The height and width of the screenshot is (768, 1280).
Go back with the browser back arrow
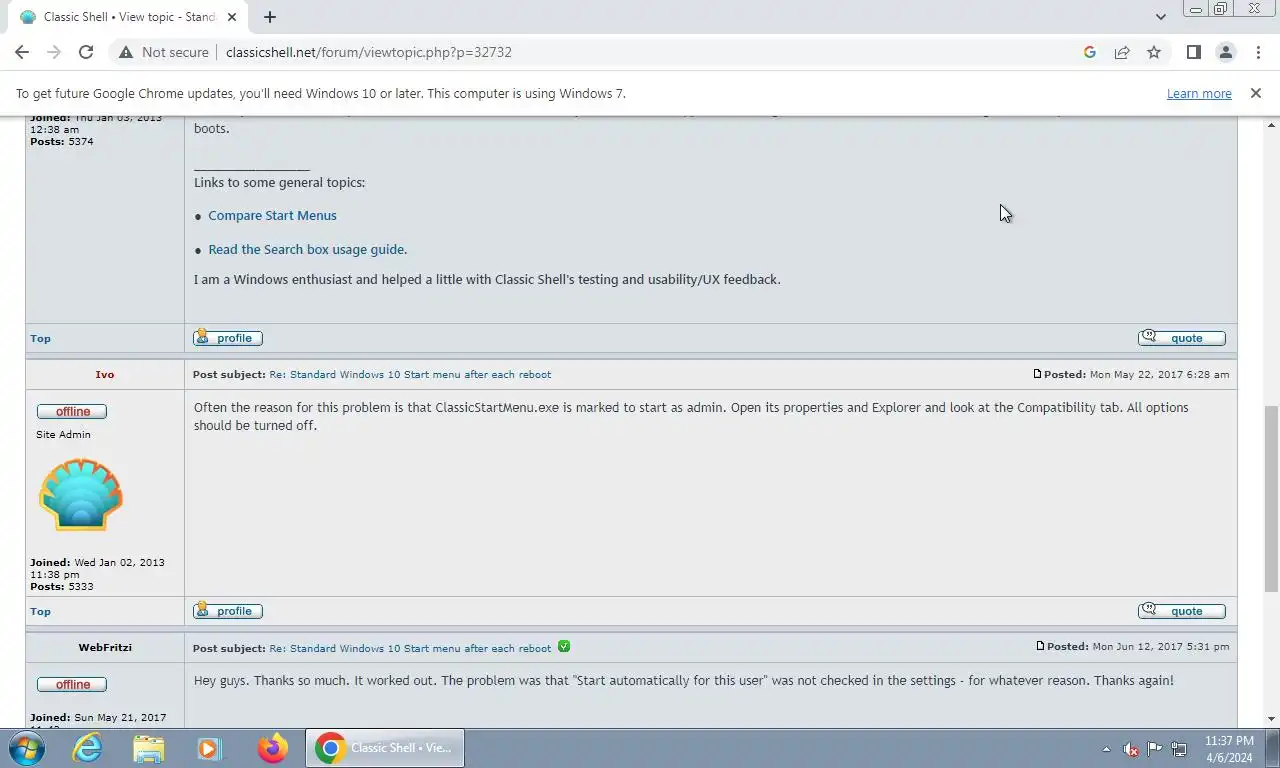(x=22, y=52)
